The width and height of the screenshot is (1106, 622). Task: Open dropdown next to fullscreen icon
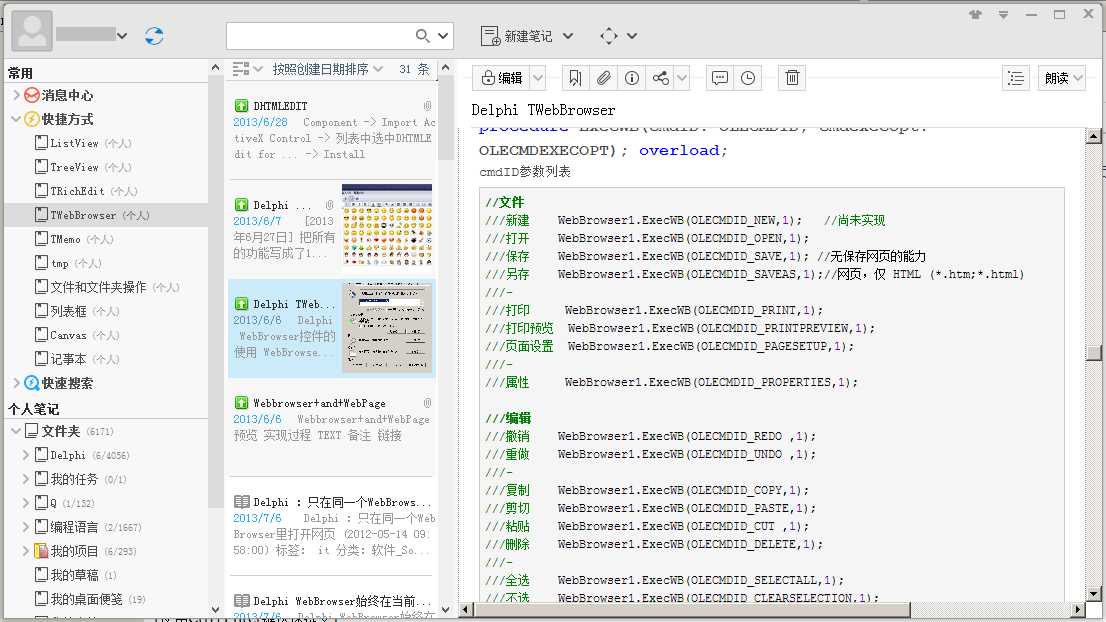(632, 36)
